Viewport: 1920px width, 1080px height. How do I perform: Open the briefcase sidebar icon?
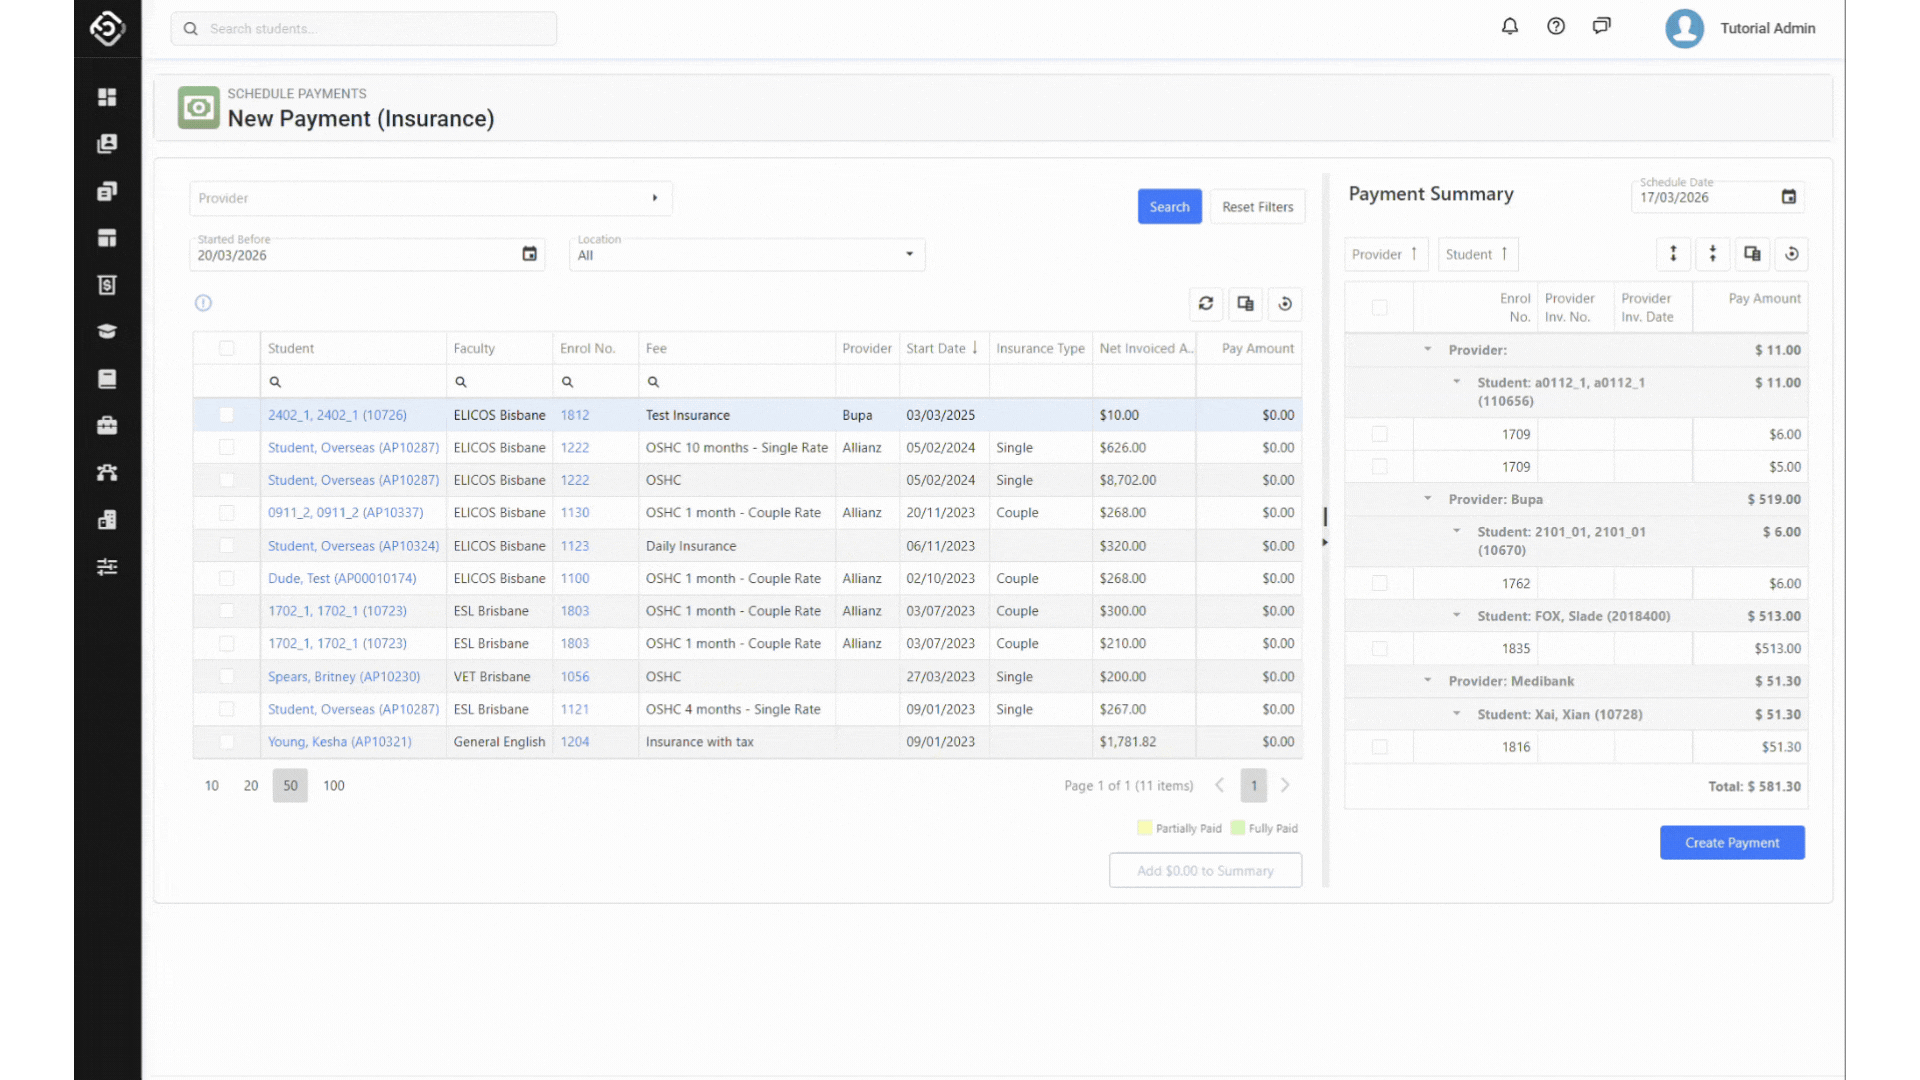(x=107, y=426)
